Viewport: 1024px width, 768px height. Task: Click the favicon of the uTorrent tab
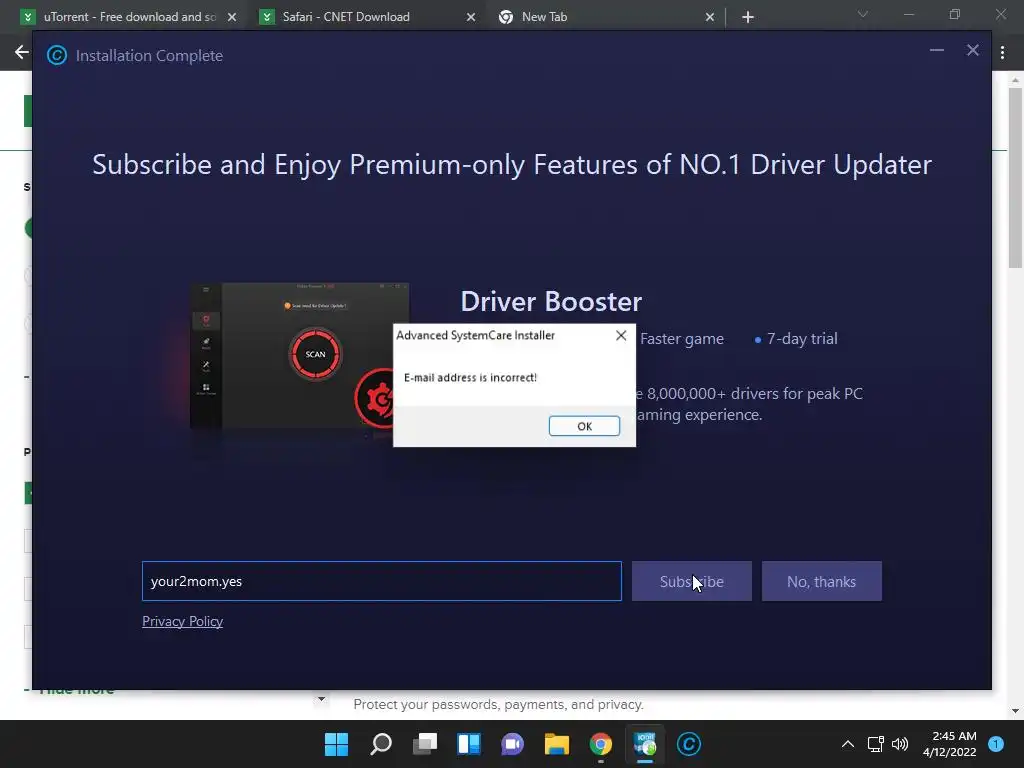[28, 17]
